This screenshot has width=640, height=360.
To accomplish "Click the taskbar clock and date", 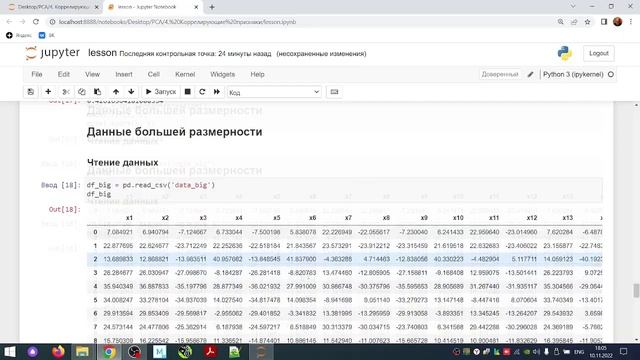I will (x=601, y=352).
